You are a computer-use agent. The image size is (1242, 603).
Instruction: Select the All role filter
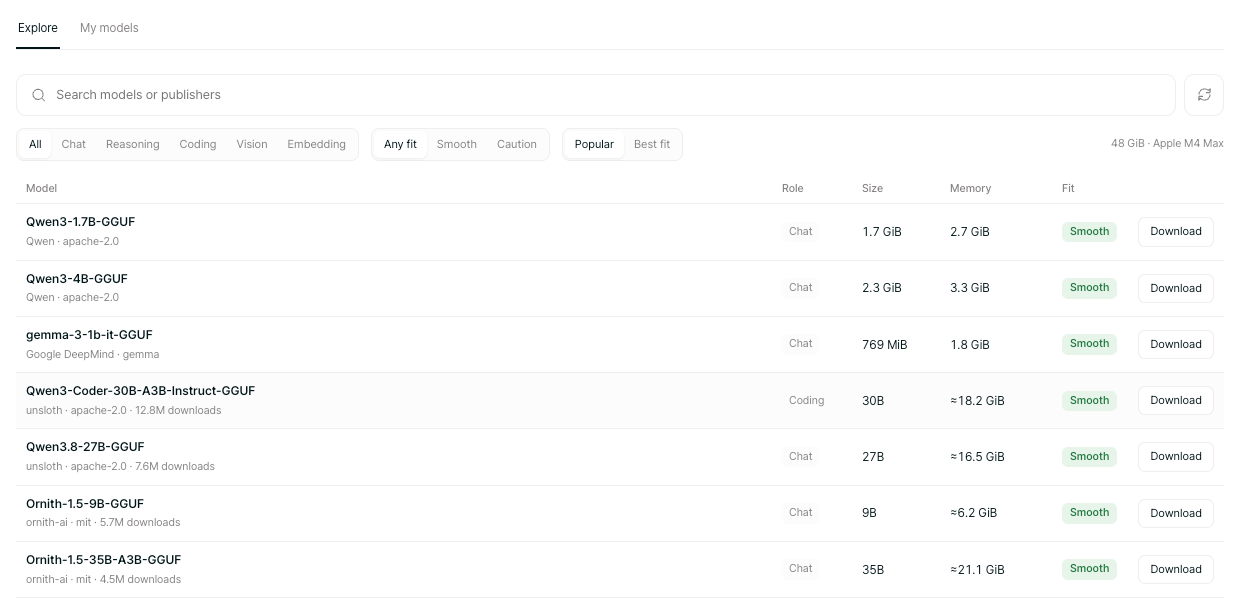coord(35,144)
